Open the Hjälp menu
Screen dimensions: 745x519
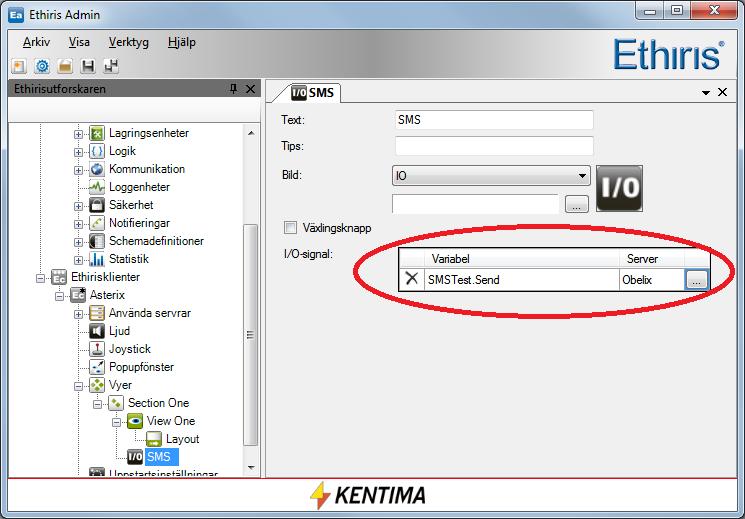[181, 42]
